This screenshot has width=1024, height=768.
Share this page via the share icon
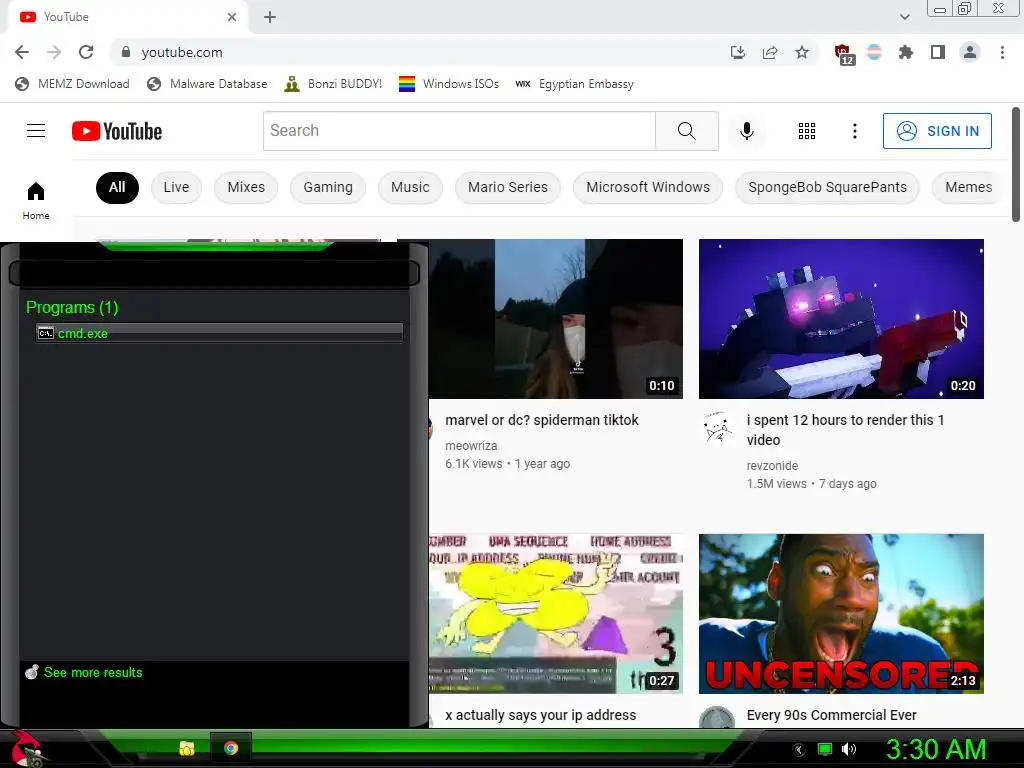tap(770, 52)
